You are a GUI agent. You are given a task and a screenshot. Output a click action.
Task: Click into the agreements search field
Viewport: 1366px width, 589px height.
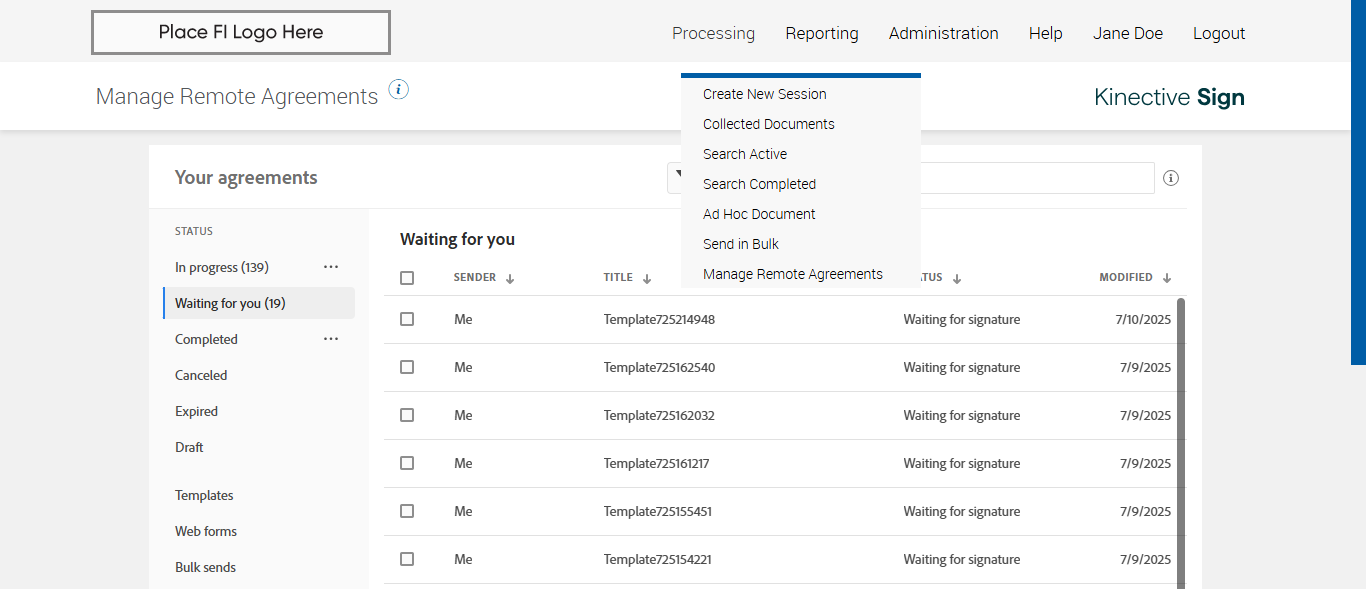point(1036,178)
